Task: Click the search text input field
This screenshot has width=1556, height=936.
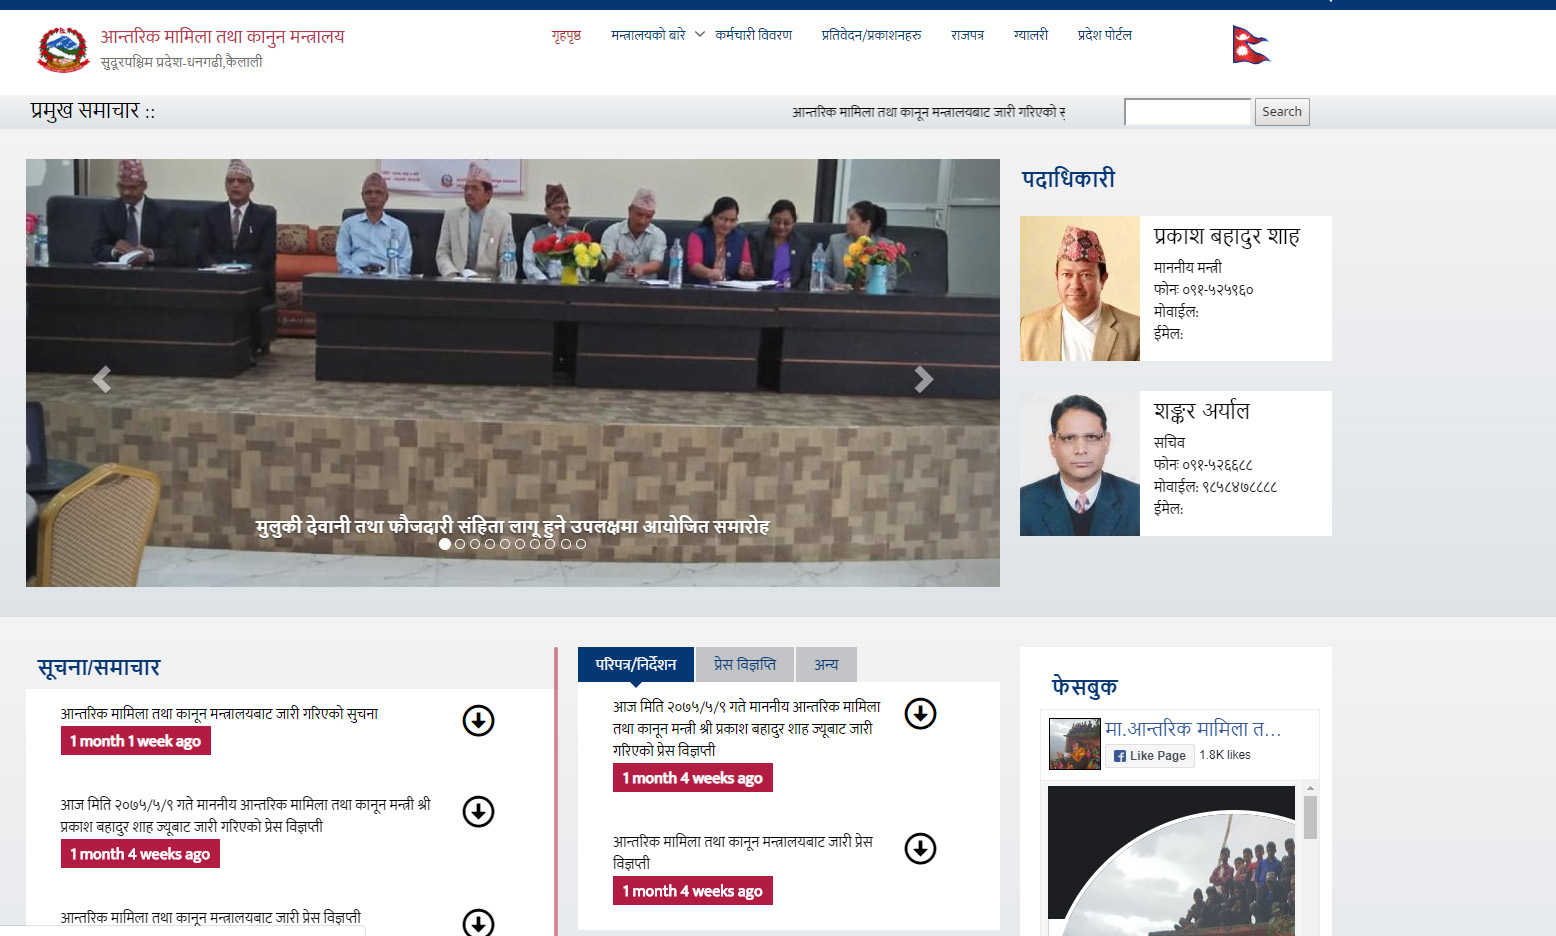Action: coord(1187,112)
